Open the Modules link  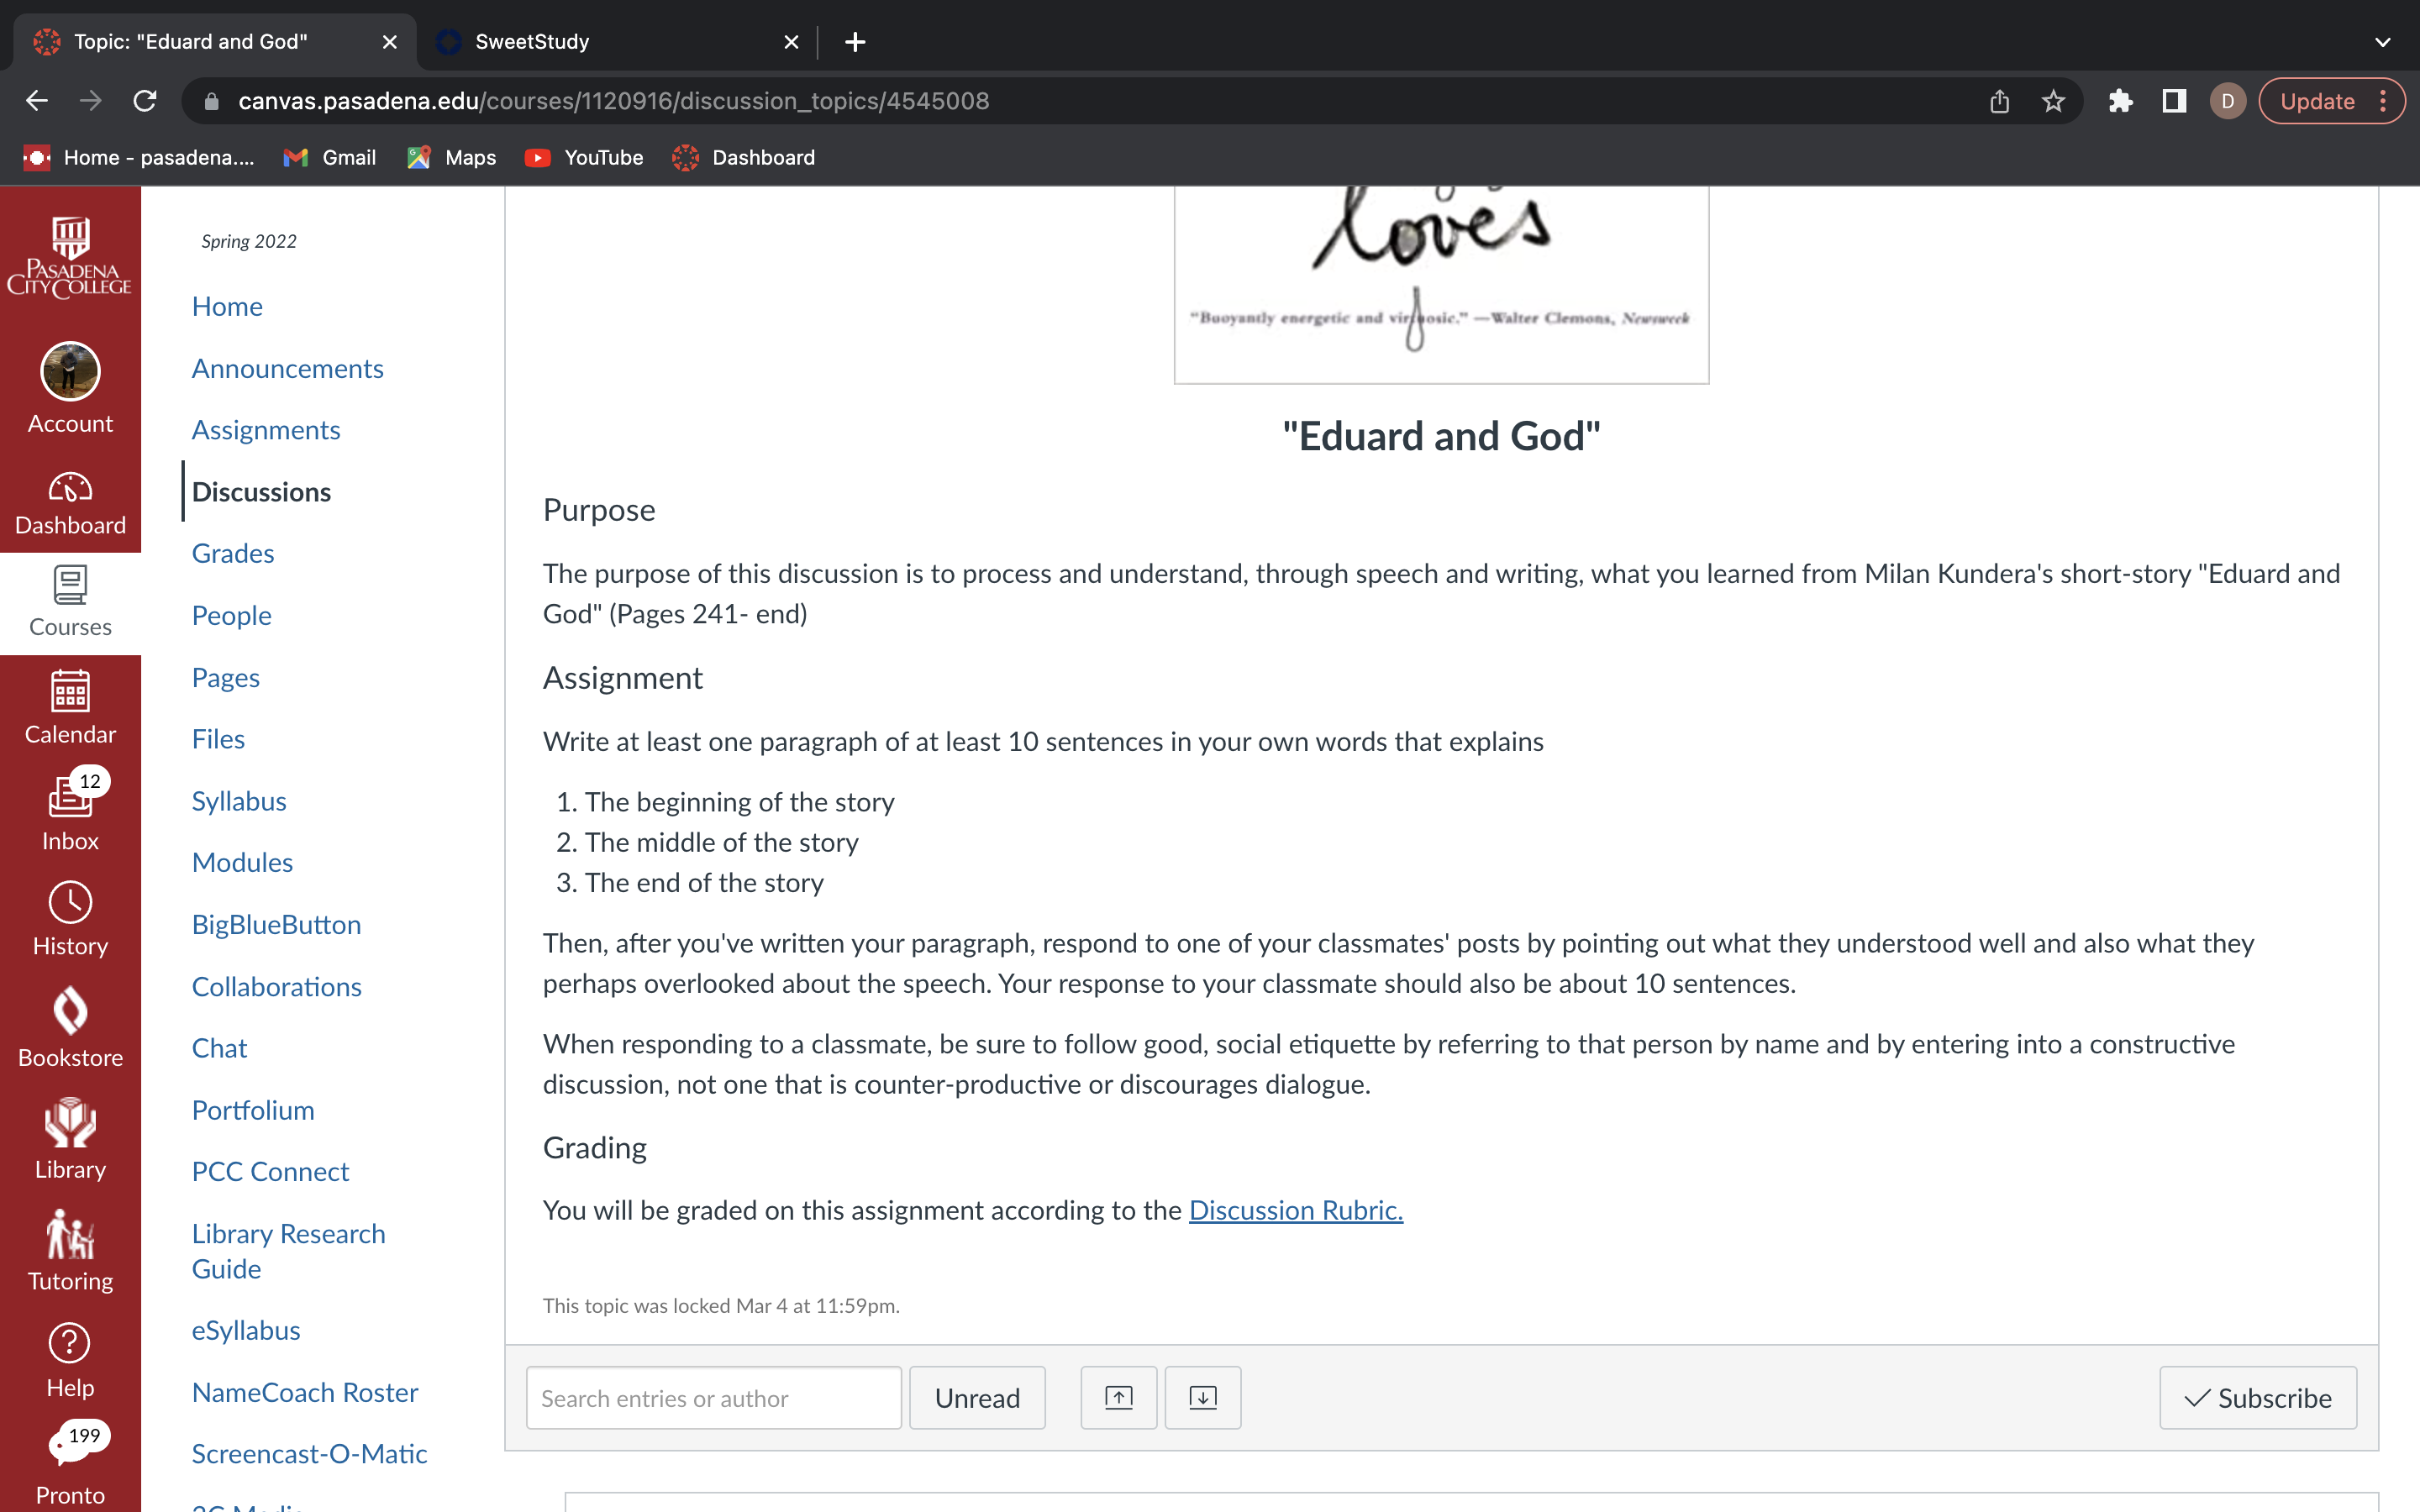[242, 862]
